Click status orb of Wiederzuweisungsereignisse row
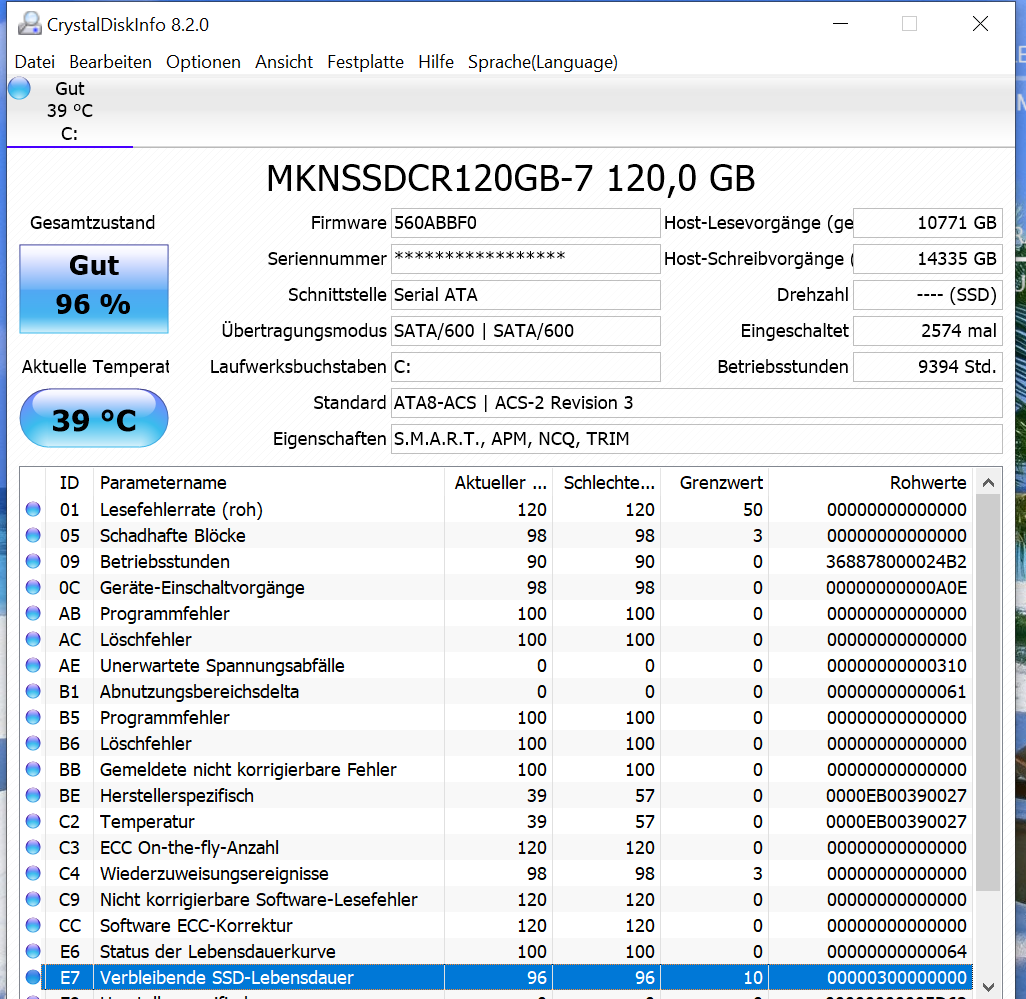1026x999 pixels. click(33, 873)
